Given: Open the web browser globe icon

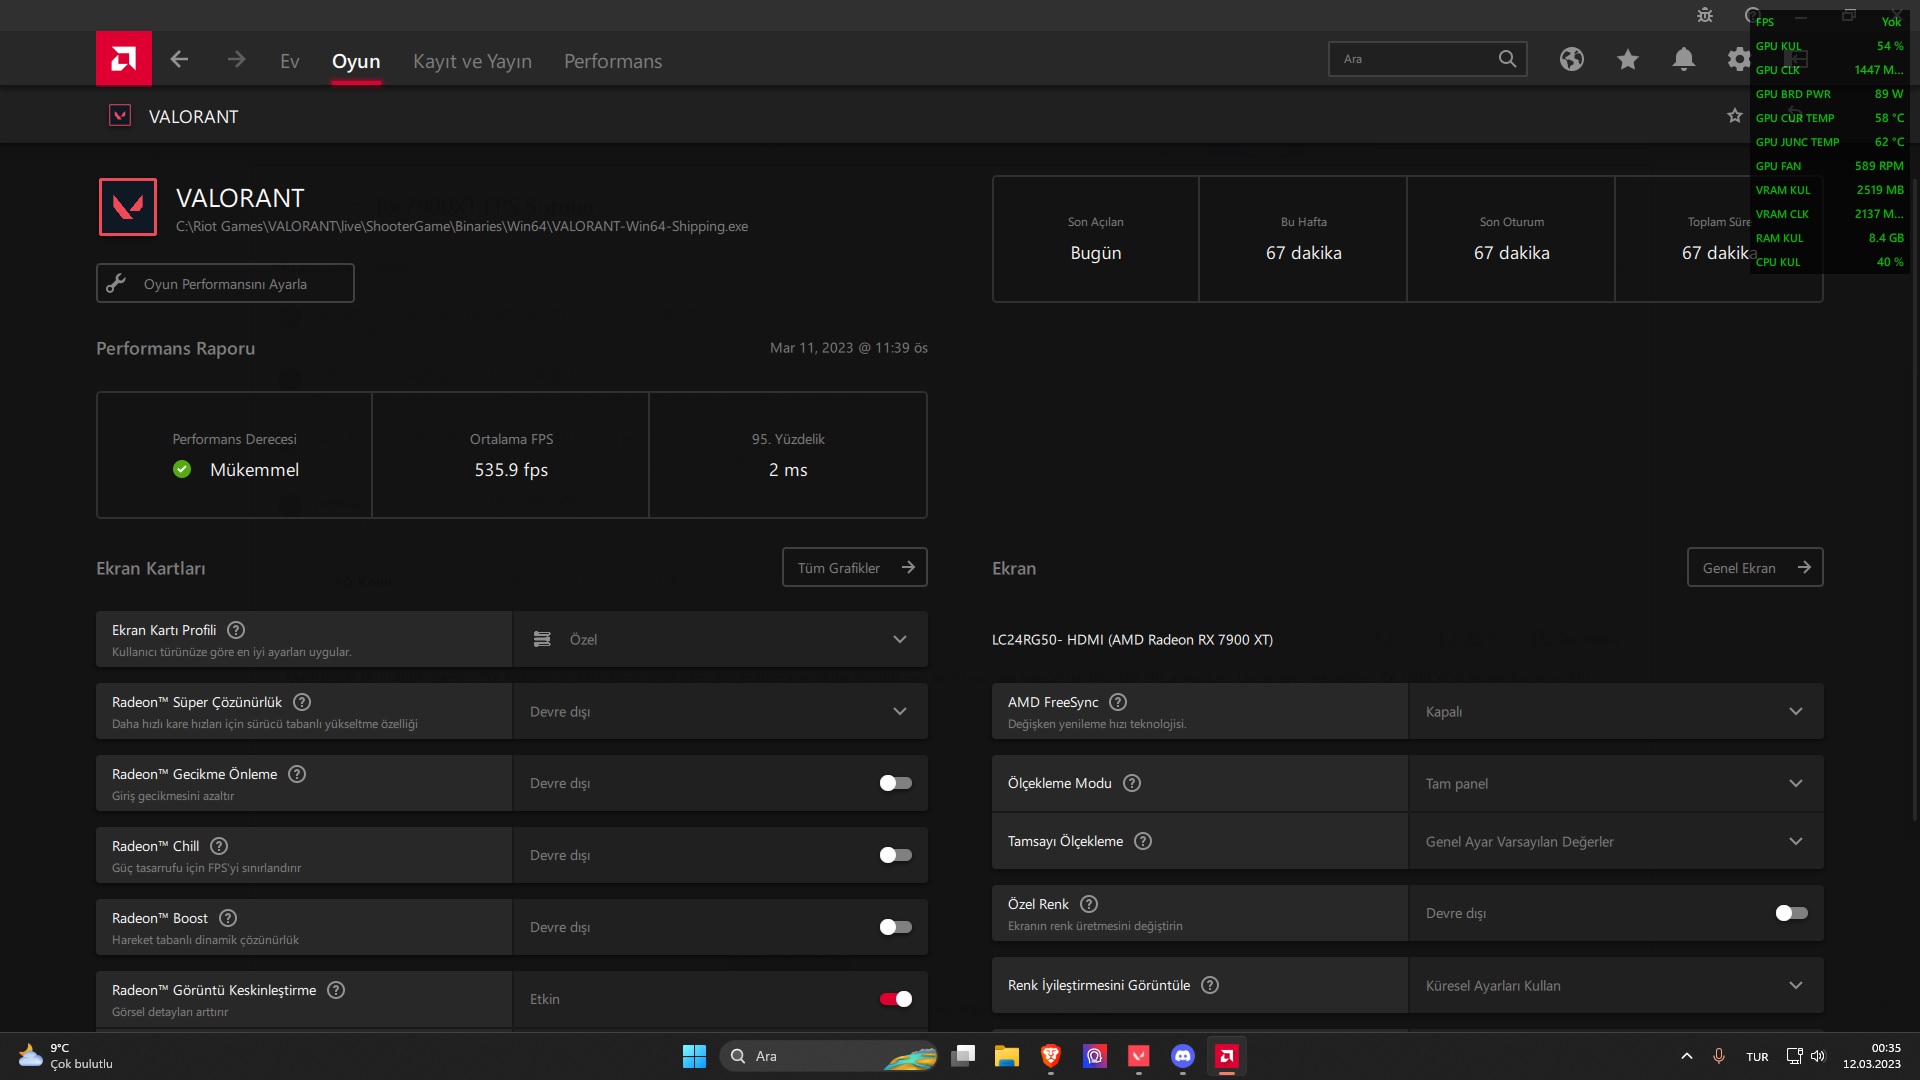Looking at the screenshot, I should [x=1571, y=60].
